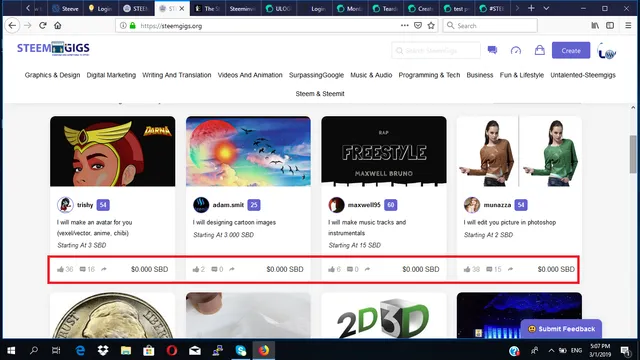Open Writing And Translation category
640x360 pixels.
177,75
